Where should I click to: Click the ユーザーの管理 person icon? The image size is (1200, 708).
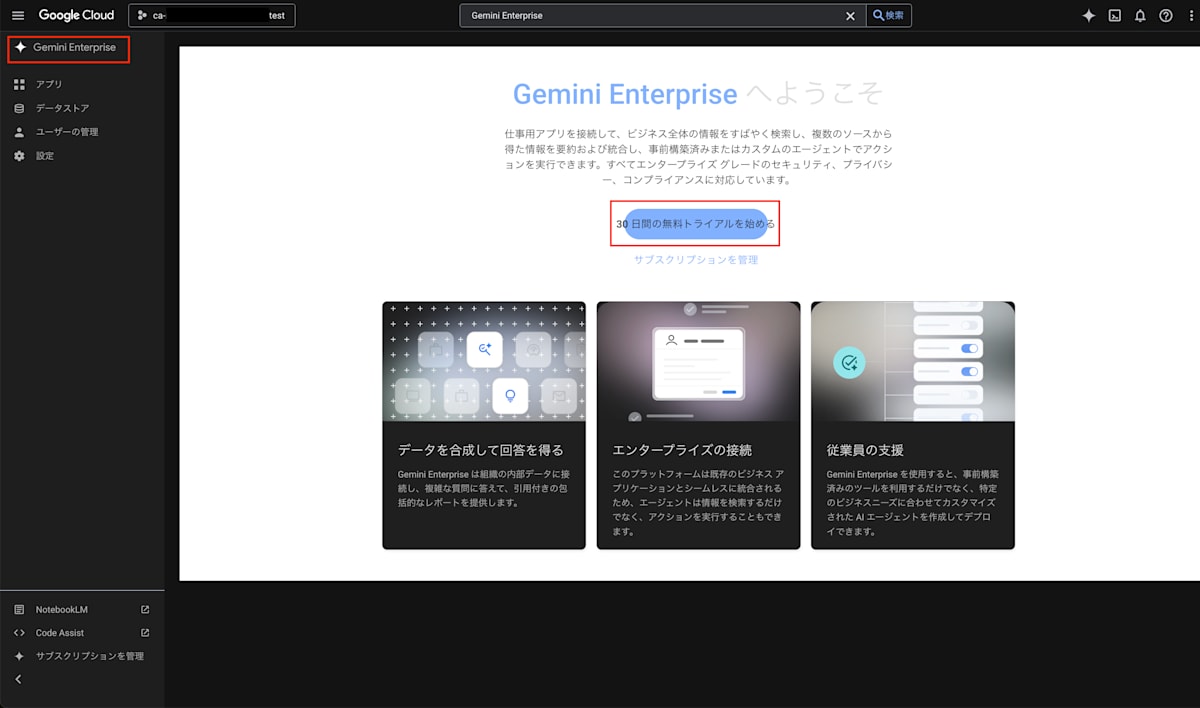19,132
